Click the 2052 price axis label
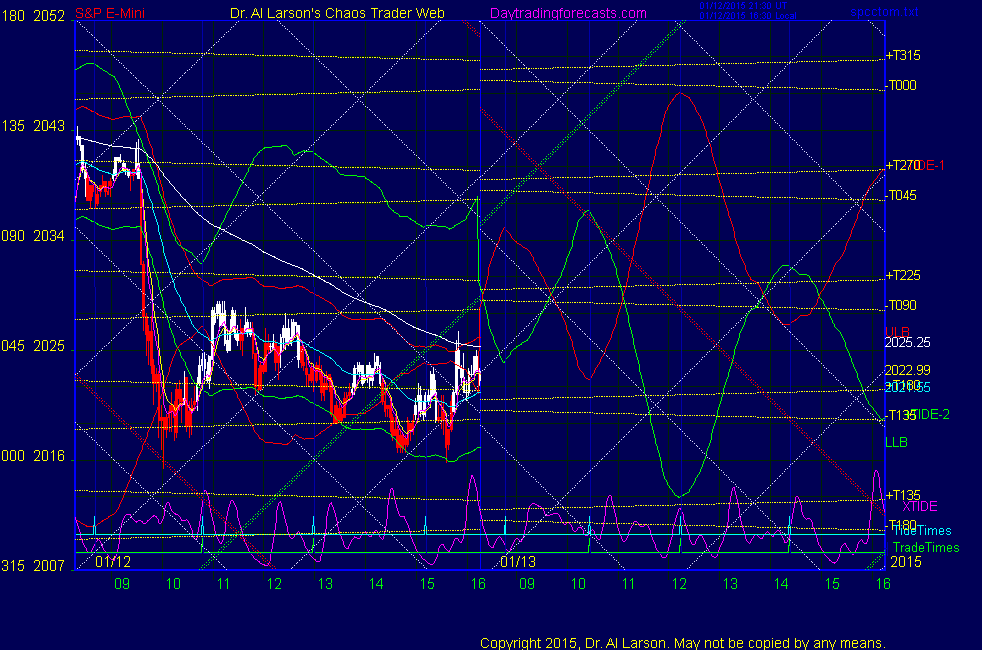The height and width of the screenshot is (650, 982). tap(49, 17)
